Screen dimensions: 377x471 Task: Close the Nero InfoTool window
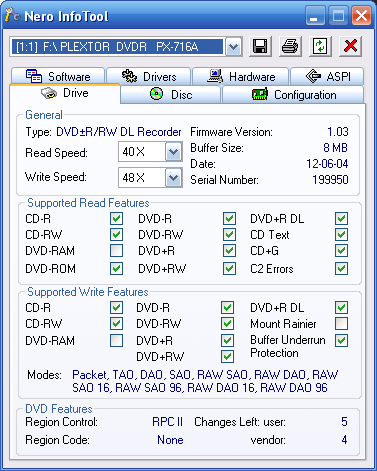click(x=361, y=15)
